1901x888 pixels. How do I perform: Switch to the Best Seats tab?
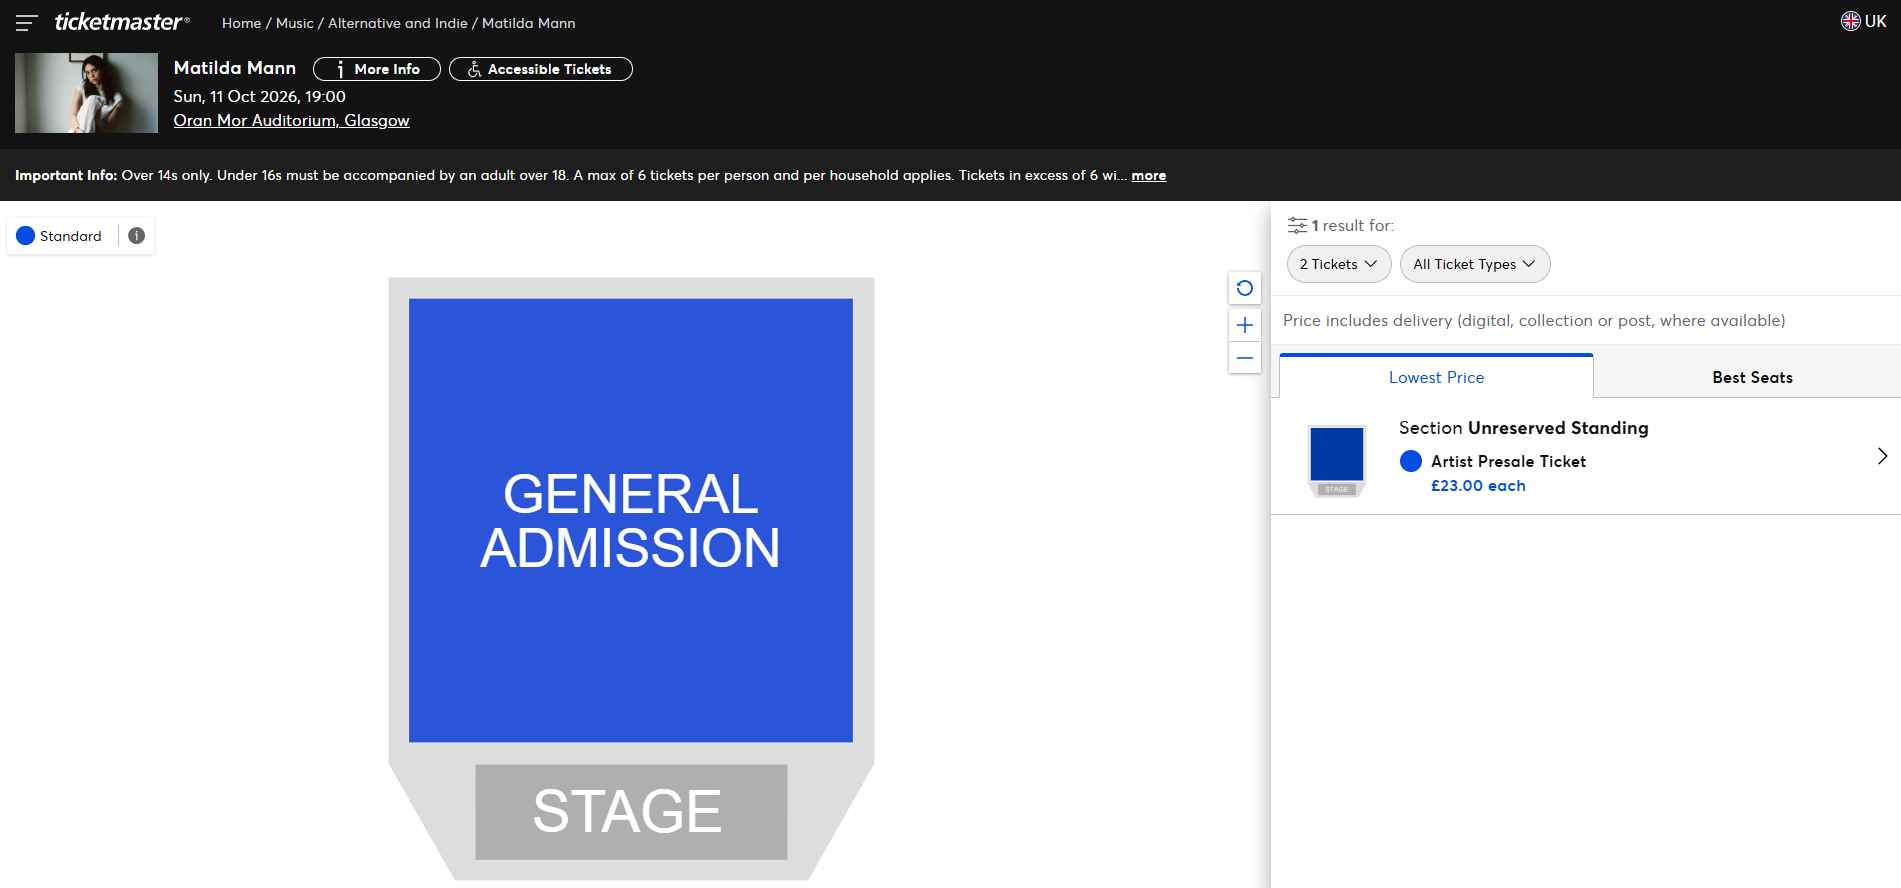(1752, 377)
